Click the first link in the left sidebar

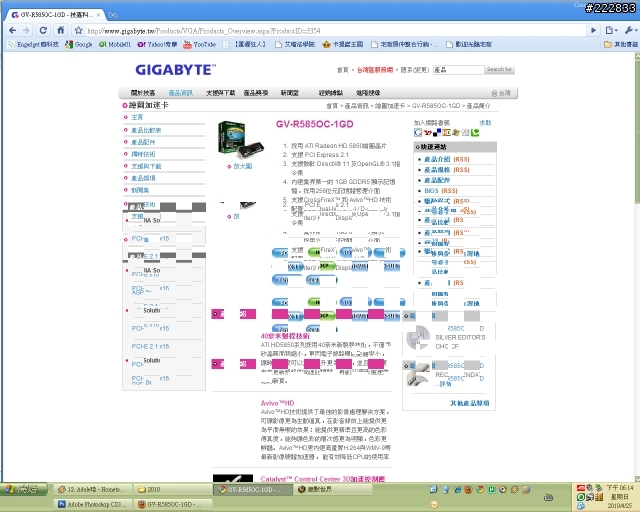(137, 117)
